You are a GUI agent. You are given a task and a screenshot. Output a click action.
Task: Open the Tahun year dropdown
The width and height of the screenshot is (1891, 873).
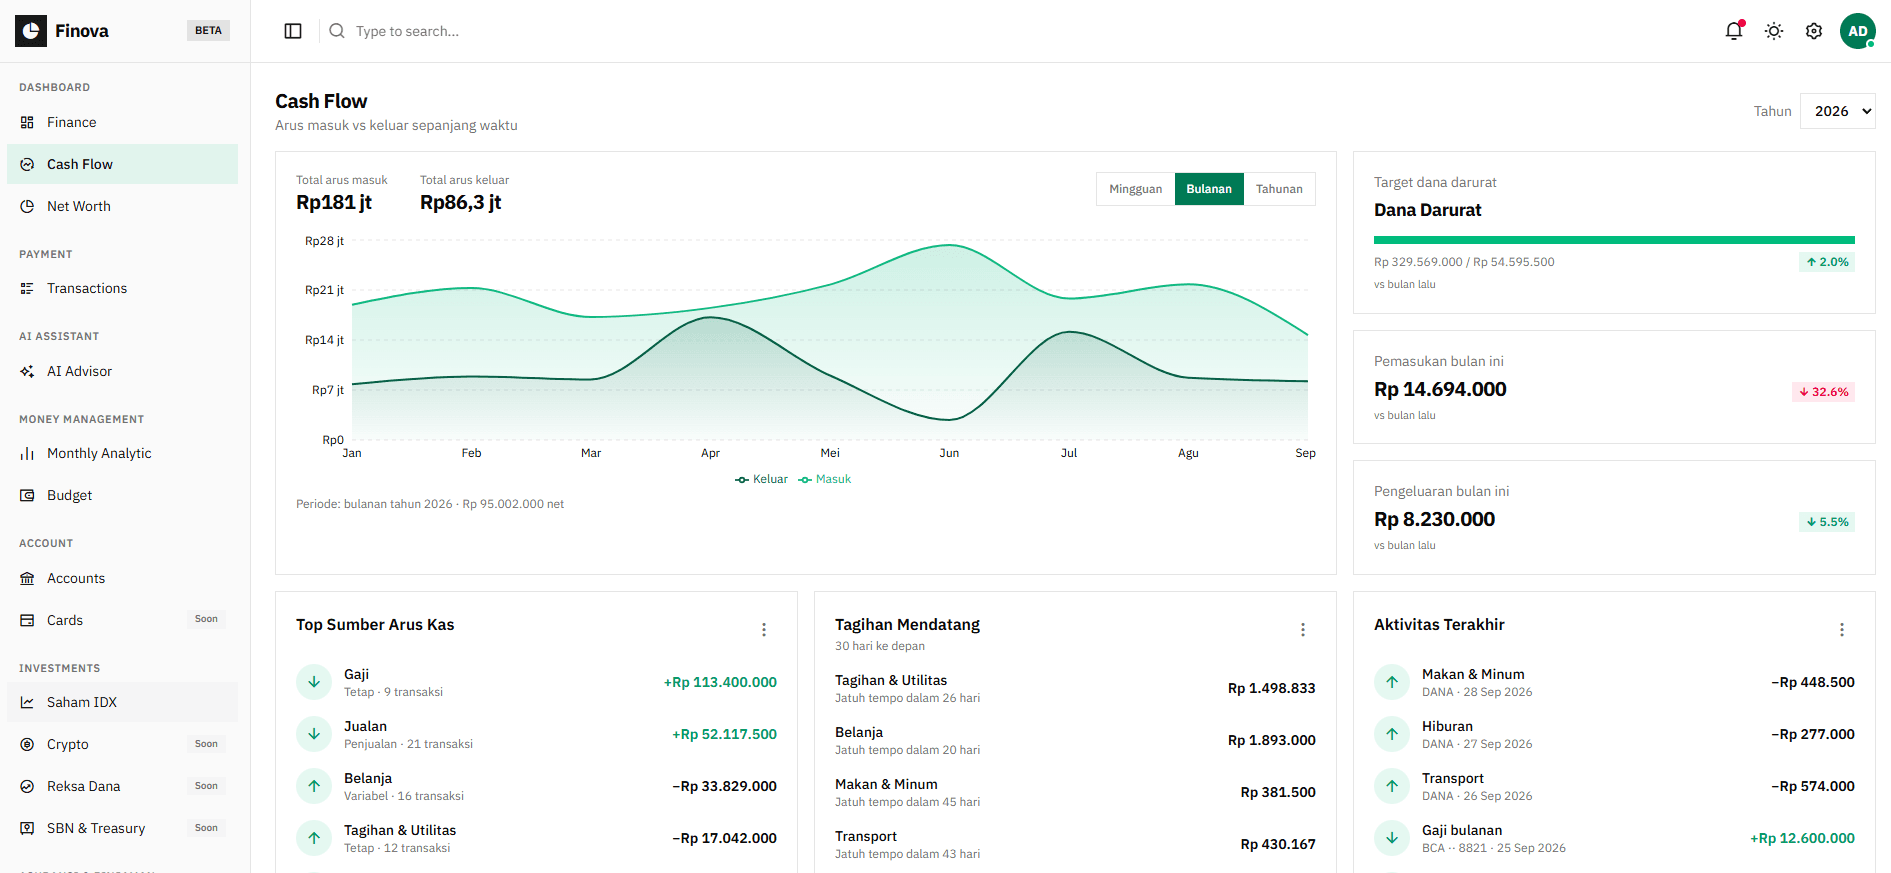click(1838, 111)
